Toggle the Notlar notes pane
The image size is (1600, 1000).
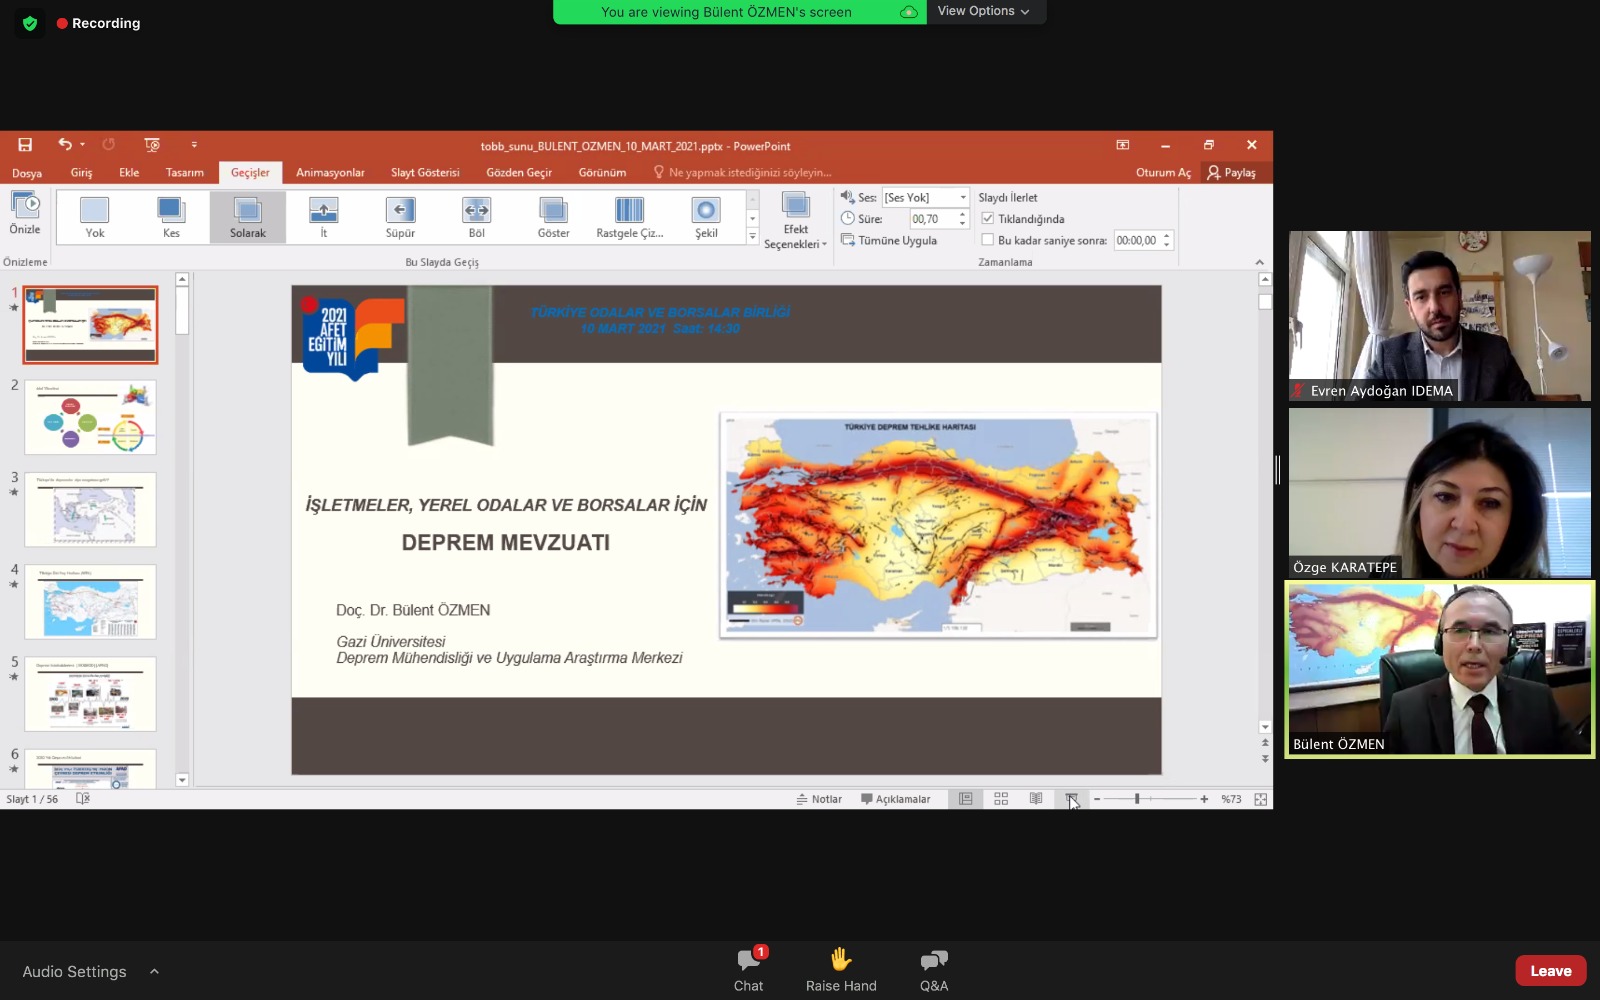[819, 799]
